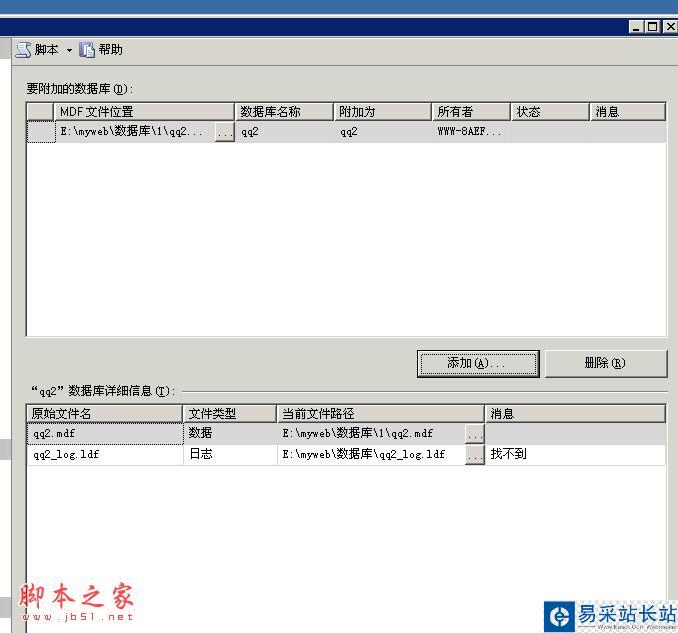Click the 状态 column header
Viewport: 678px width, 633px height.
550,112
